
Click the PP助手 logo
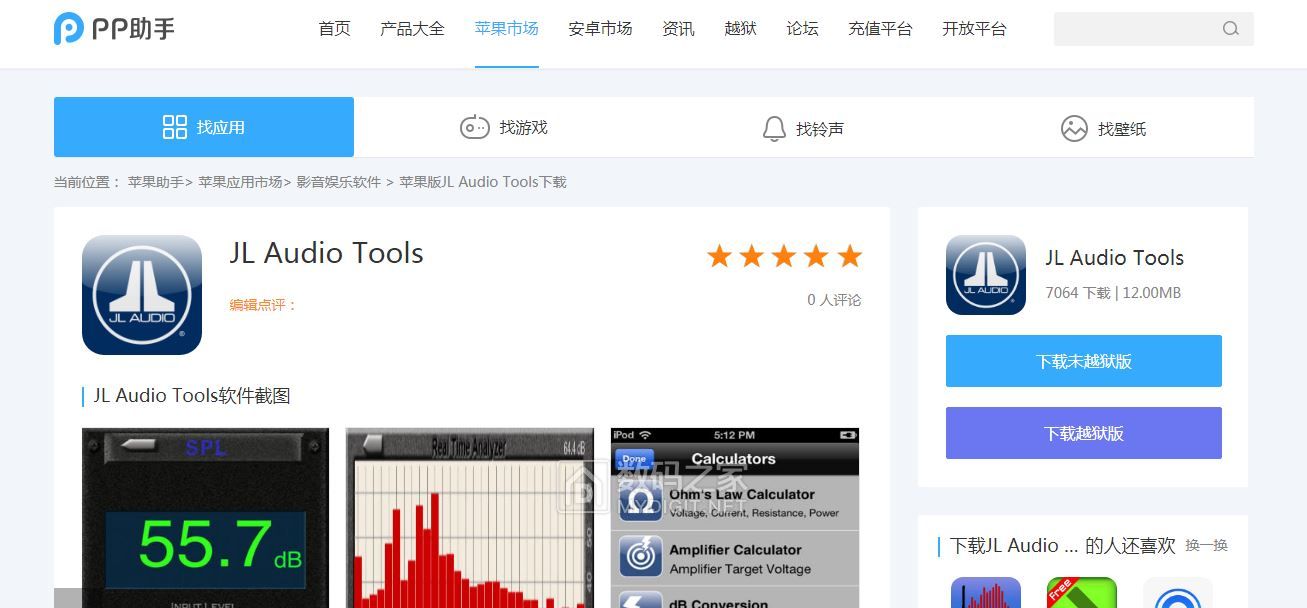coord(114,29)
